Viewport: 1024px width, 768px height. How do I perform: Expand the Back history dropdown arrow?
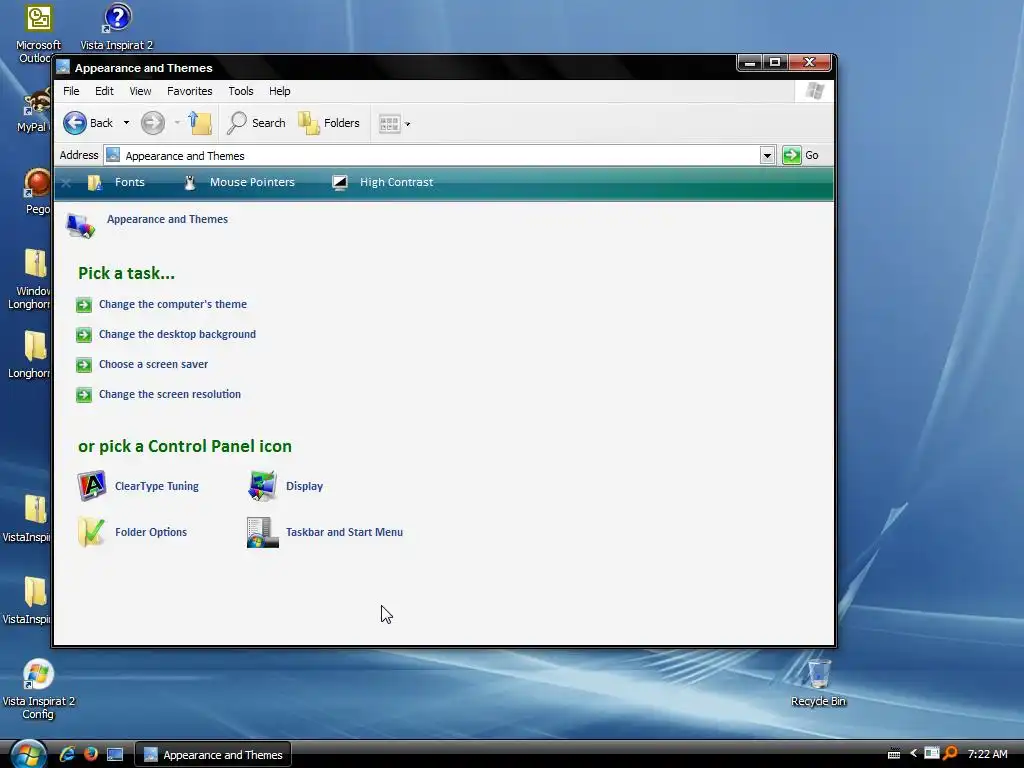point(126,123)
